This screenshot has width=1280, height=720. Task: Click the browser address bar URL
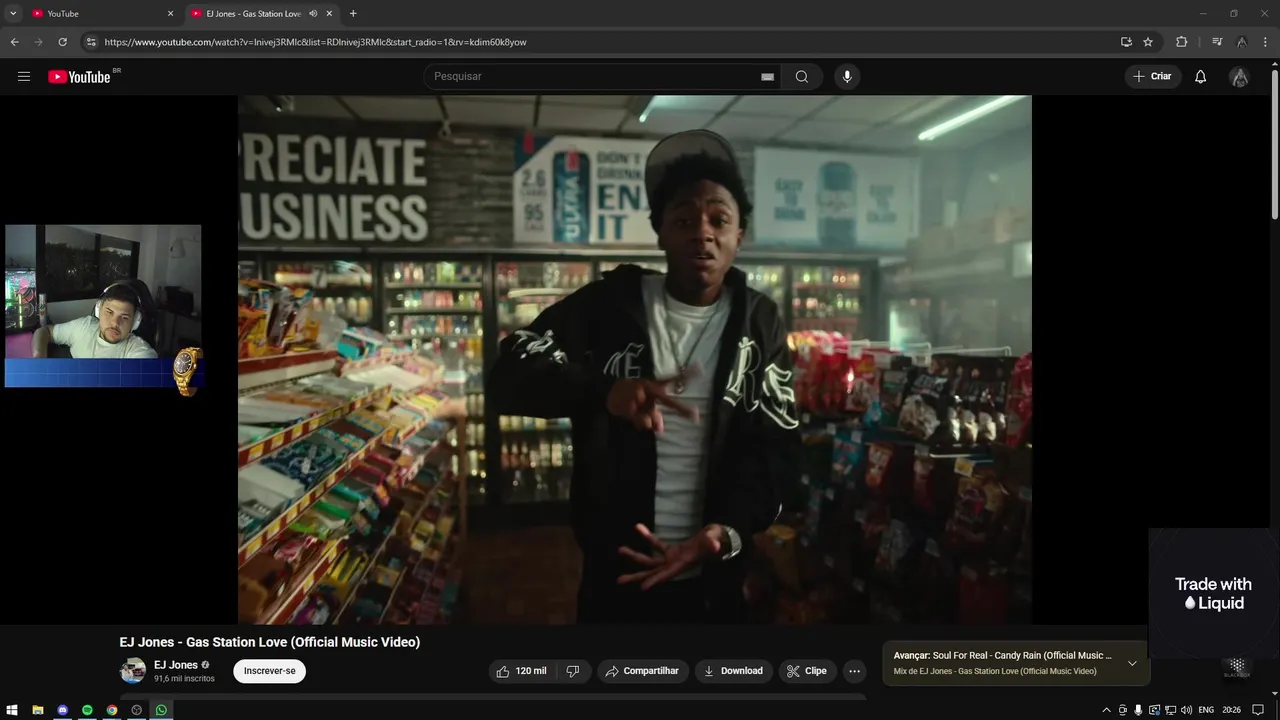click(315, 42)
